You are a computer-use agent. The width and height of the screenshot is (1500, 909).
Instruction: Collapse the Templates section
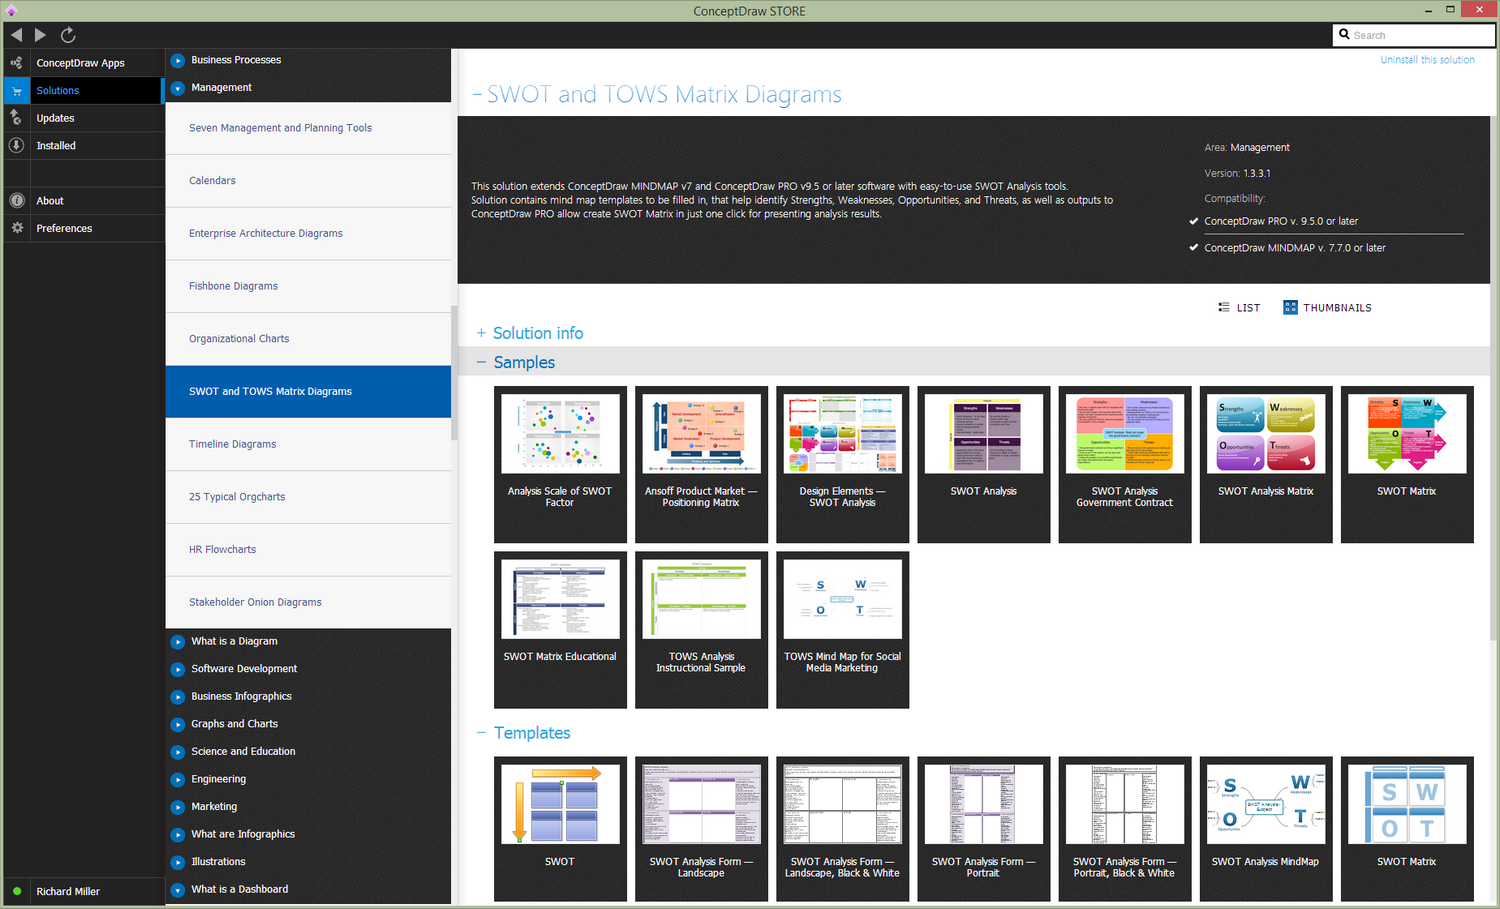481,733
